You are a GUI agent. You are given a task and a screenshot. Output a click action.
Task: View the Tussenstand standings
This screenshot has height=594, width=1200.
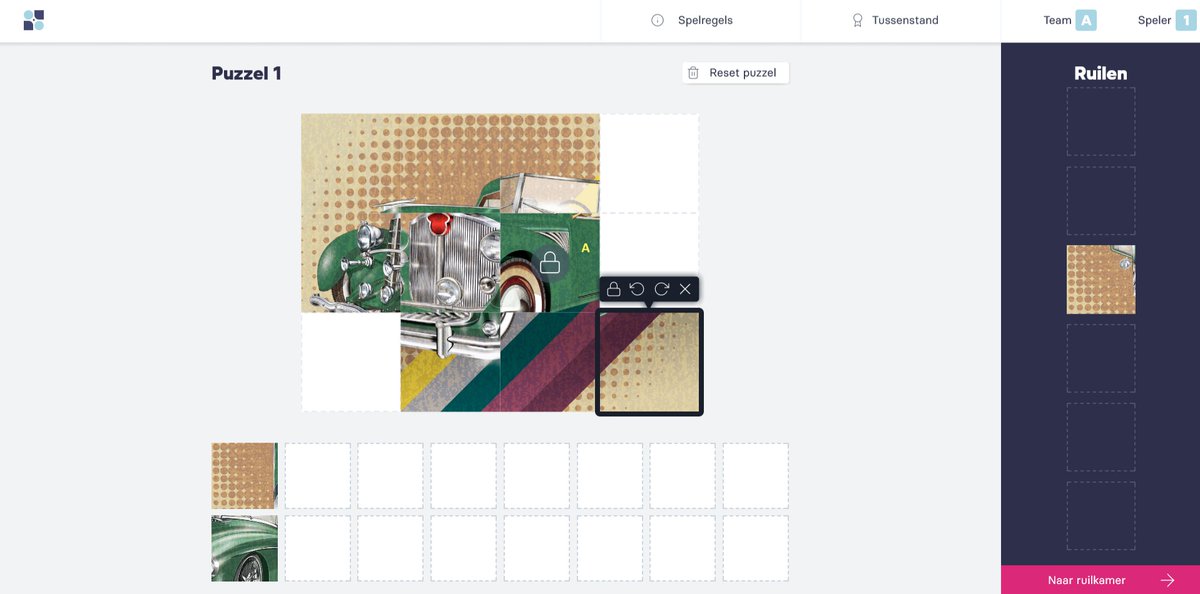pyautogui.click(x=895, y=20)
